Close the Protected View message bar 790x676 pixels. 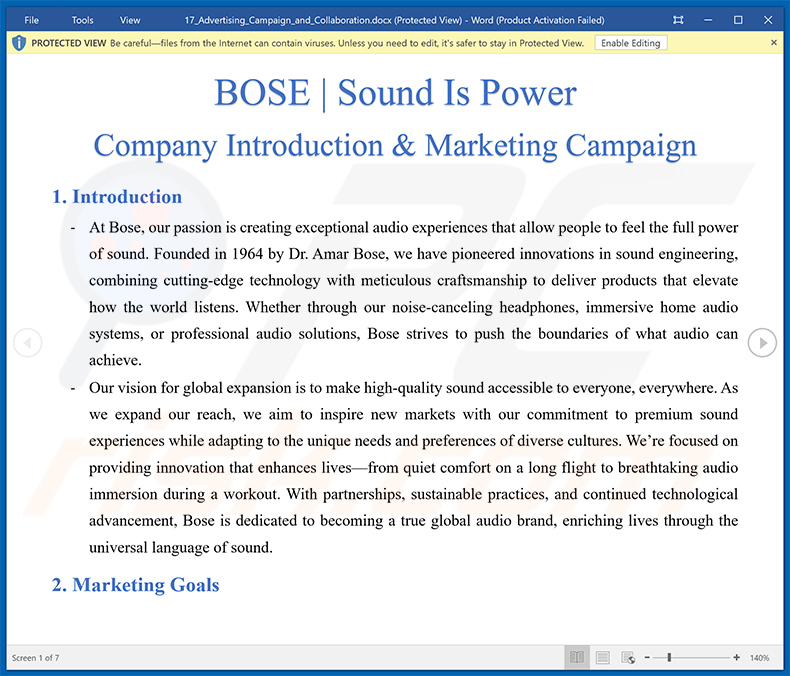(x=774, y=43)
